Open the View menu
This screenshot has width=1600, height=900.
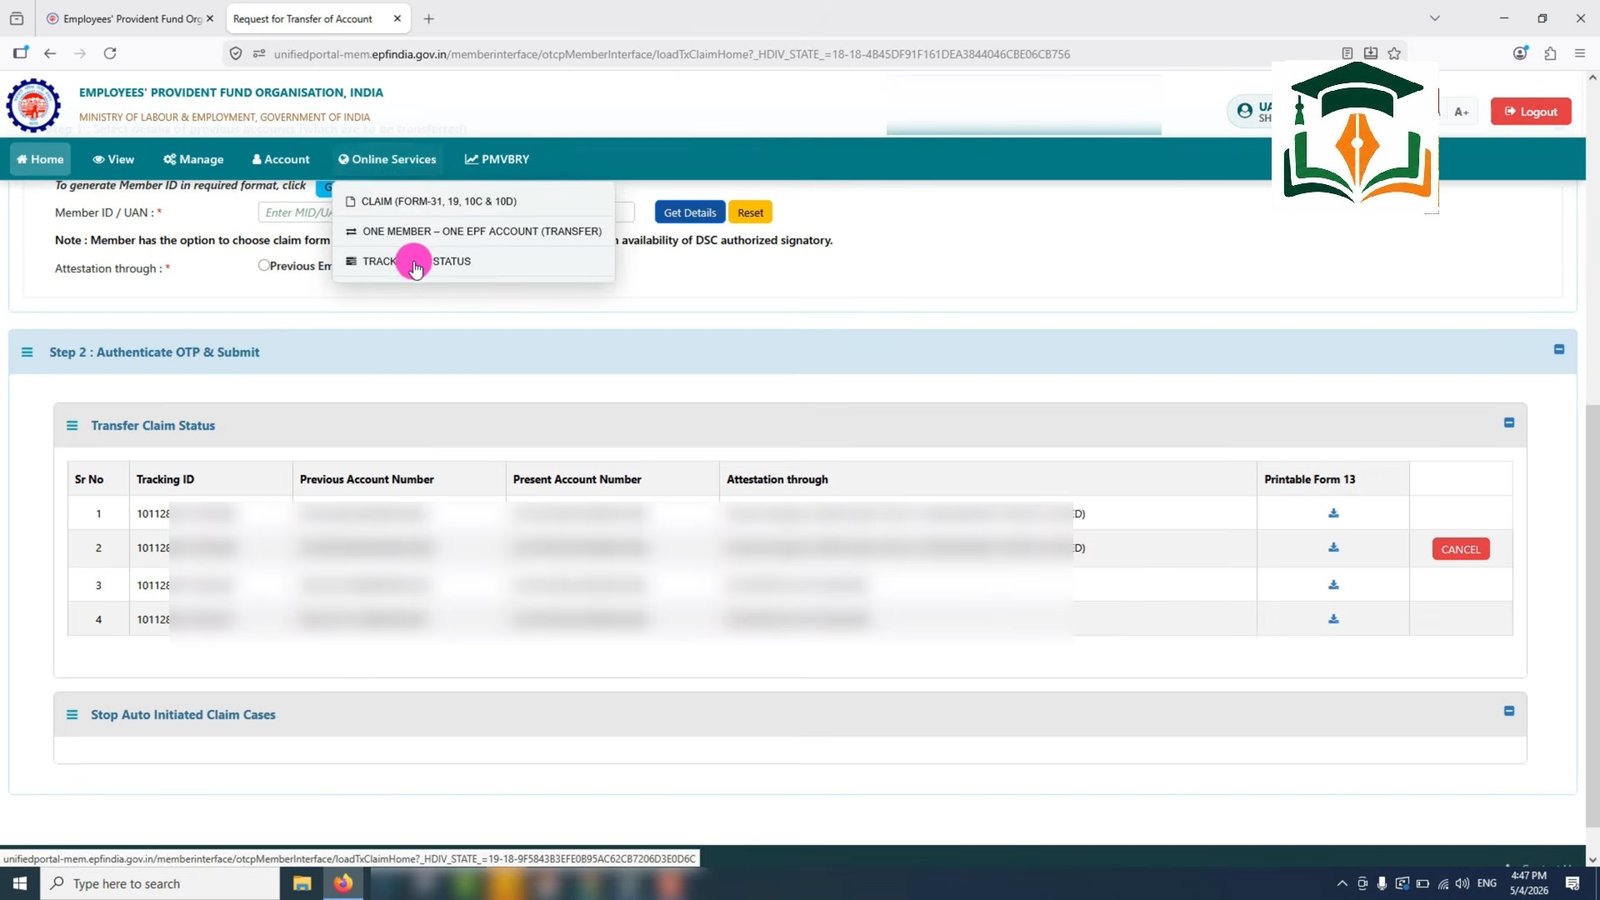click(x=113, y=159)
